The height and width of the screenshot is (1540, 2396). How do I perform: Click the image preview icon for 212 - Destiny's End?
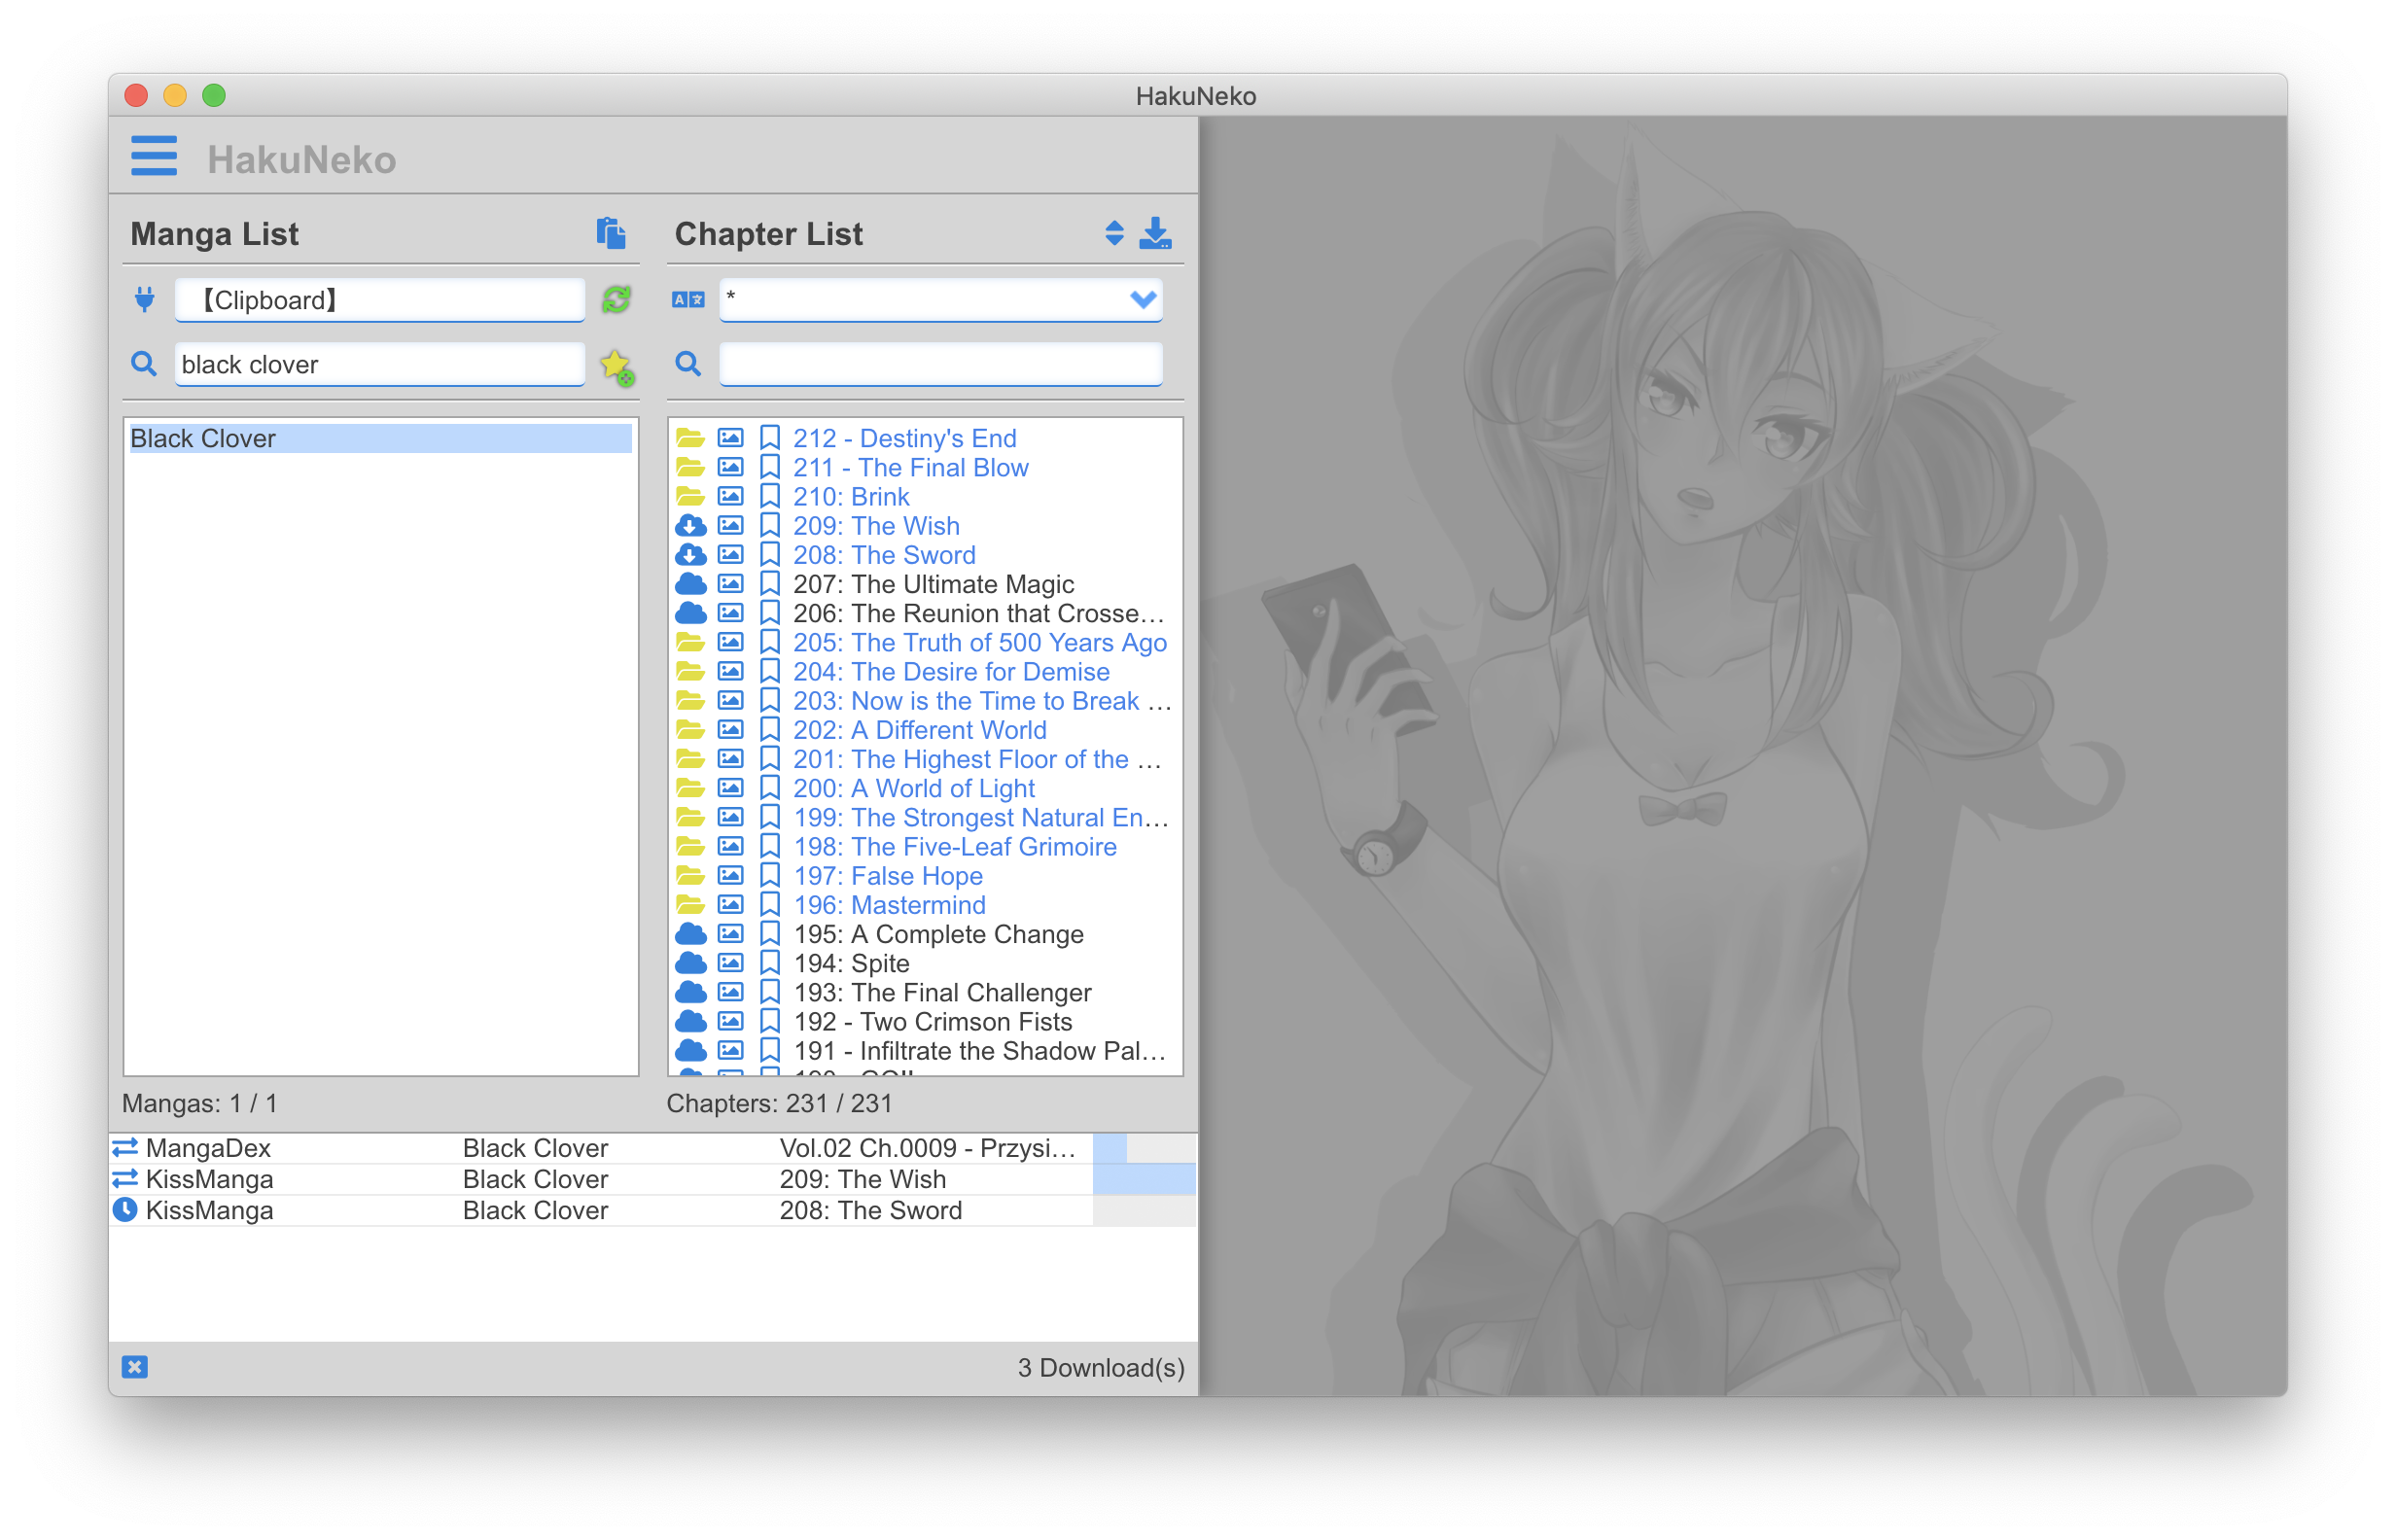click(x=731, y=437)
